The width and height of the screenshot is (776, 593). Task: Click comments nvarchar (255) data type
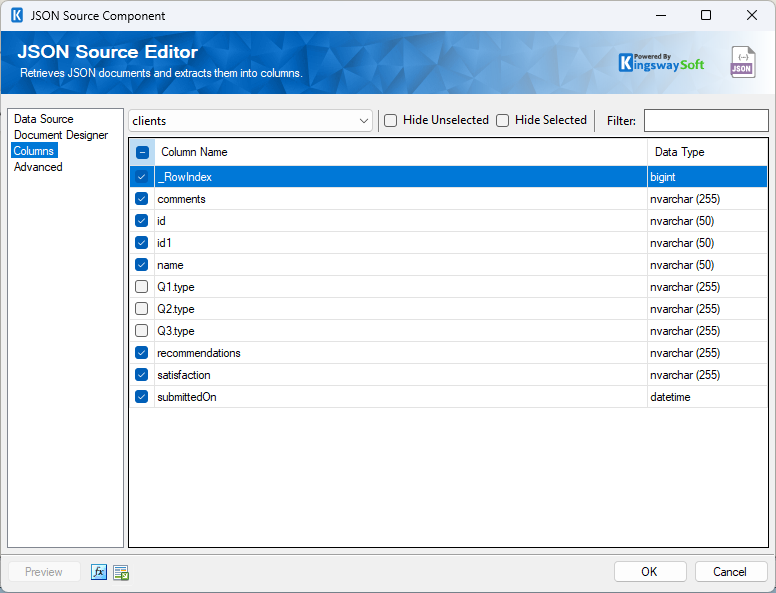point(707,198)
